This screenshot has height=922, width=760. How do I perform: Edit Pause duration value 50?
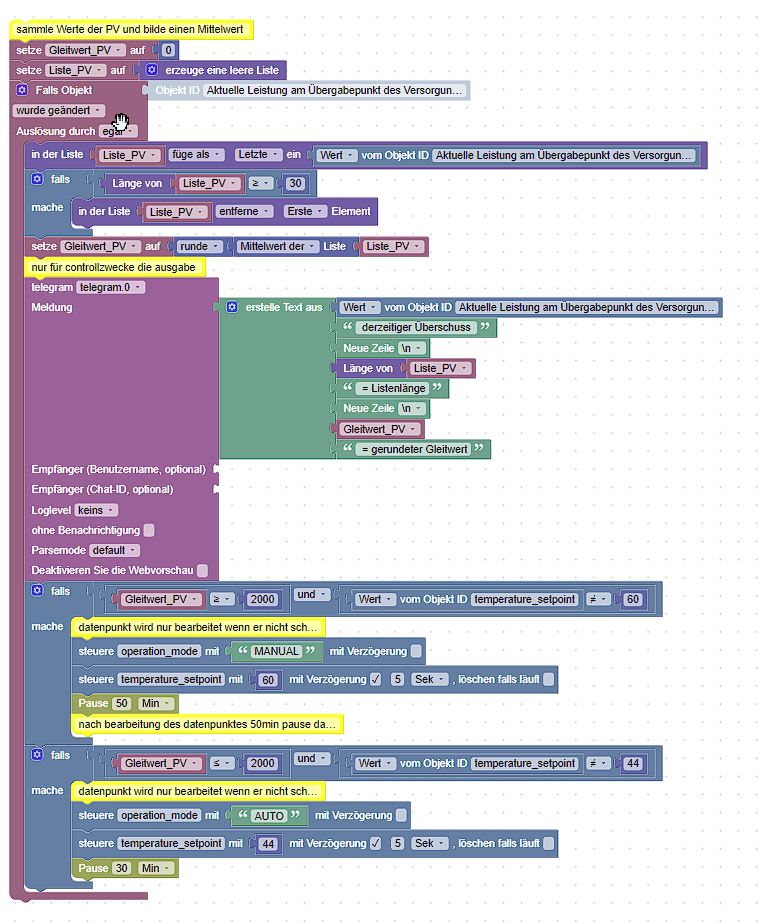click(122, 703)
